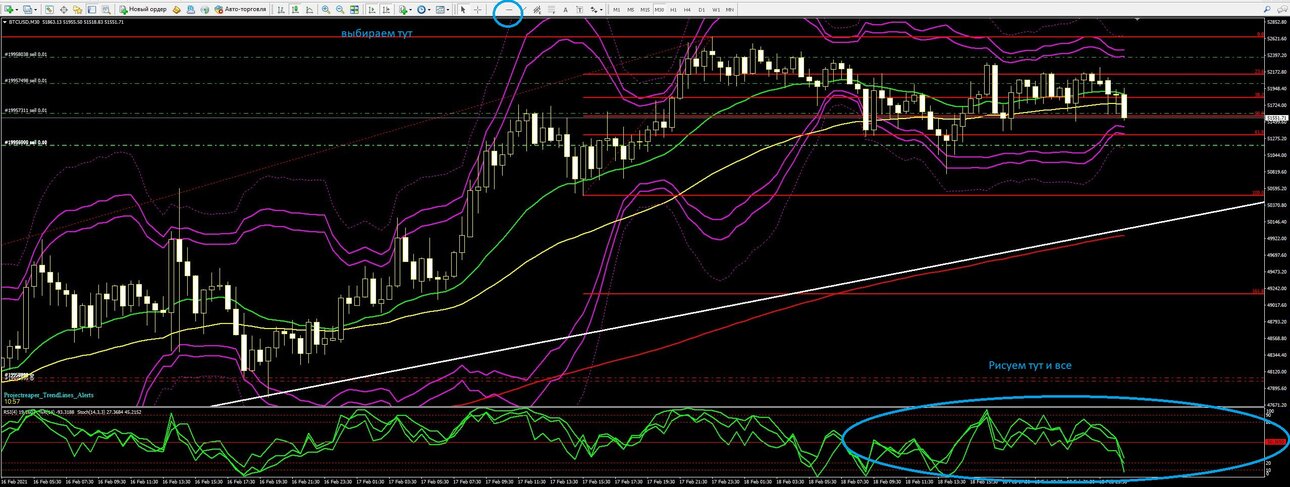The height and width of the screenshot is (487, 1290).
Task: Switch chart to candlesticks icon
Action: [x=295, y=9]
